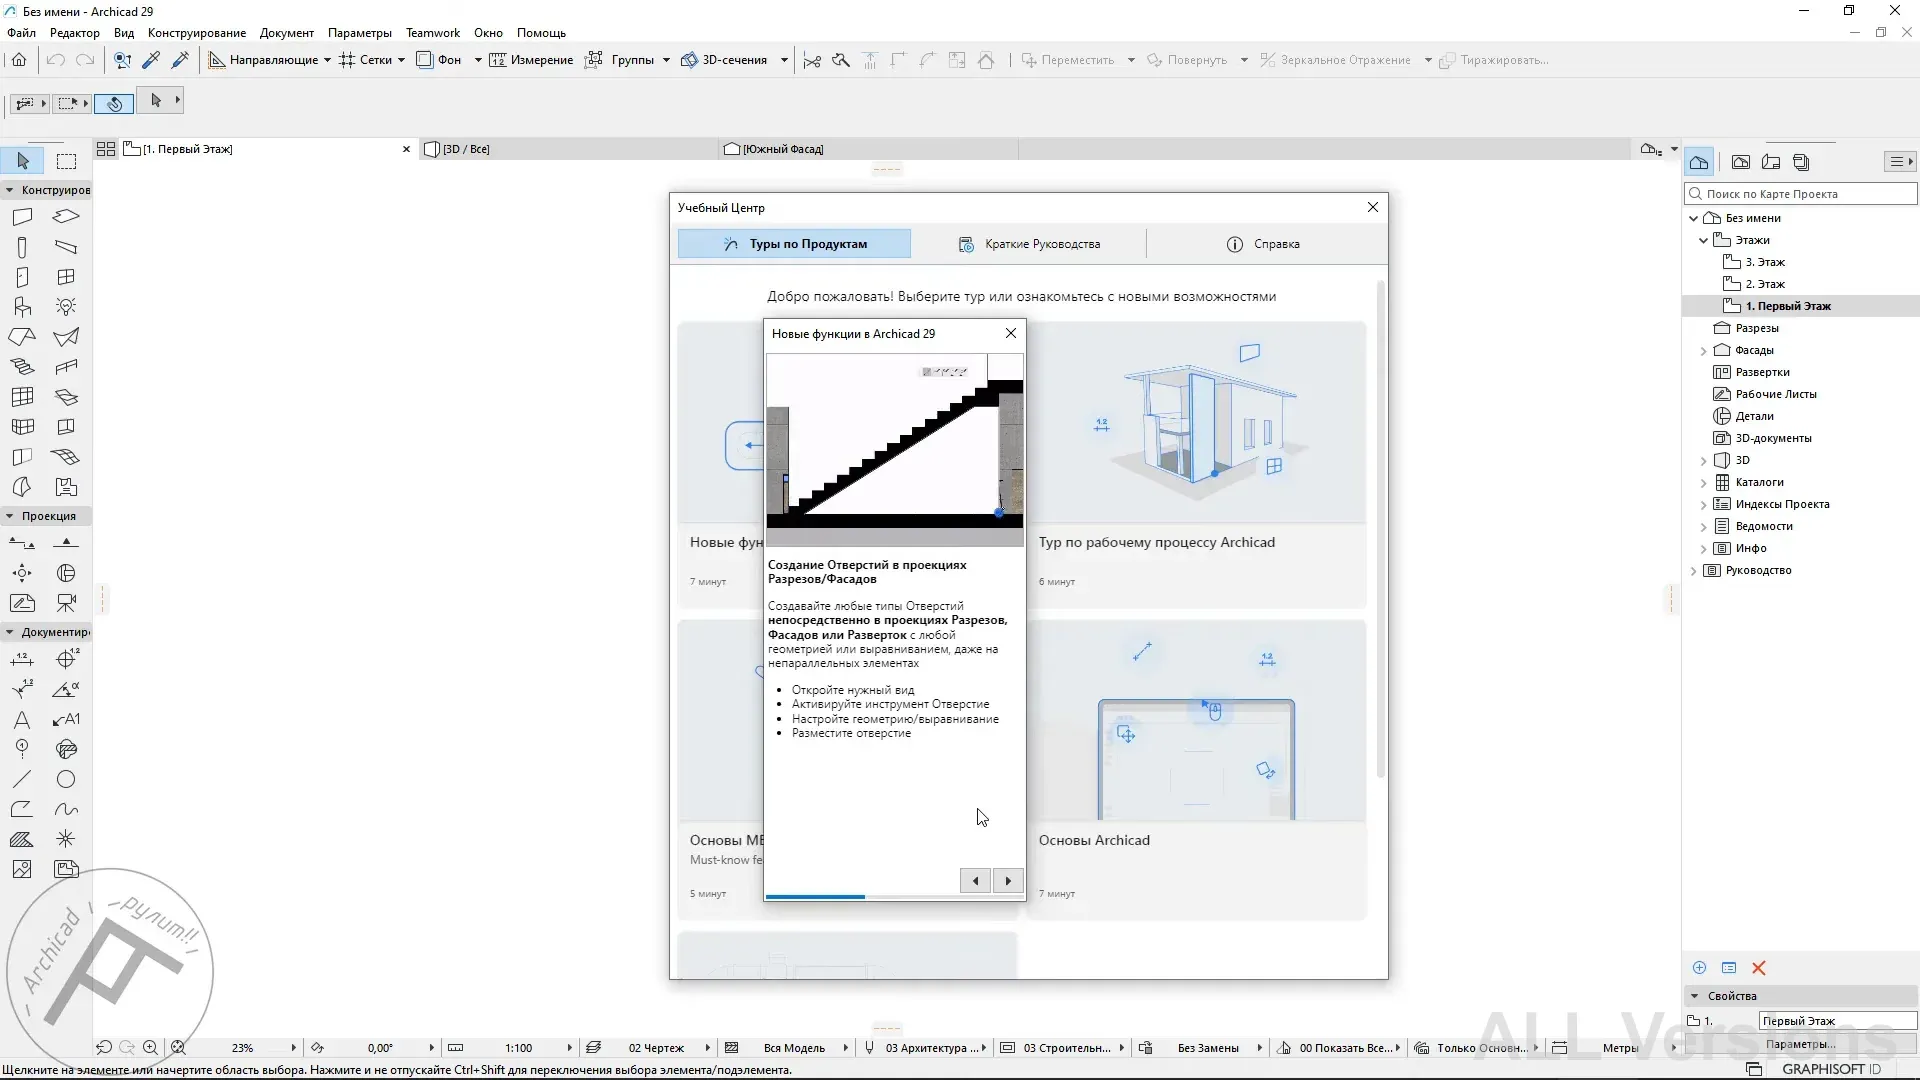The height and width of the screenshot is (1080, 1920).
Task: Open Направляющие dropdown arrow
Action: pyautogui.click(x=327, y=60)
